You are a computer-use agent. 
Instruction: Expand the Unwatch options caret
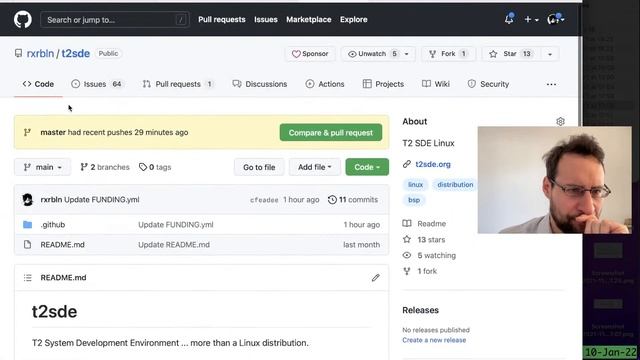pyautogui.click(x=407, y=54)
